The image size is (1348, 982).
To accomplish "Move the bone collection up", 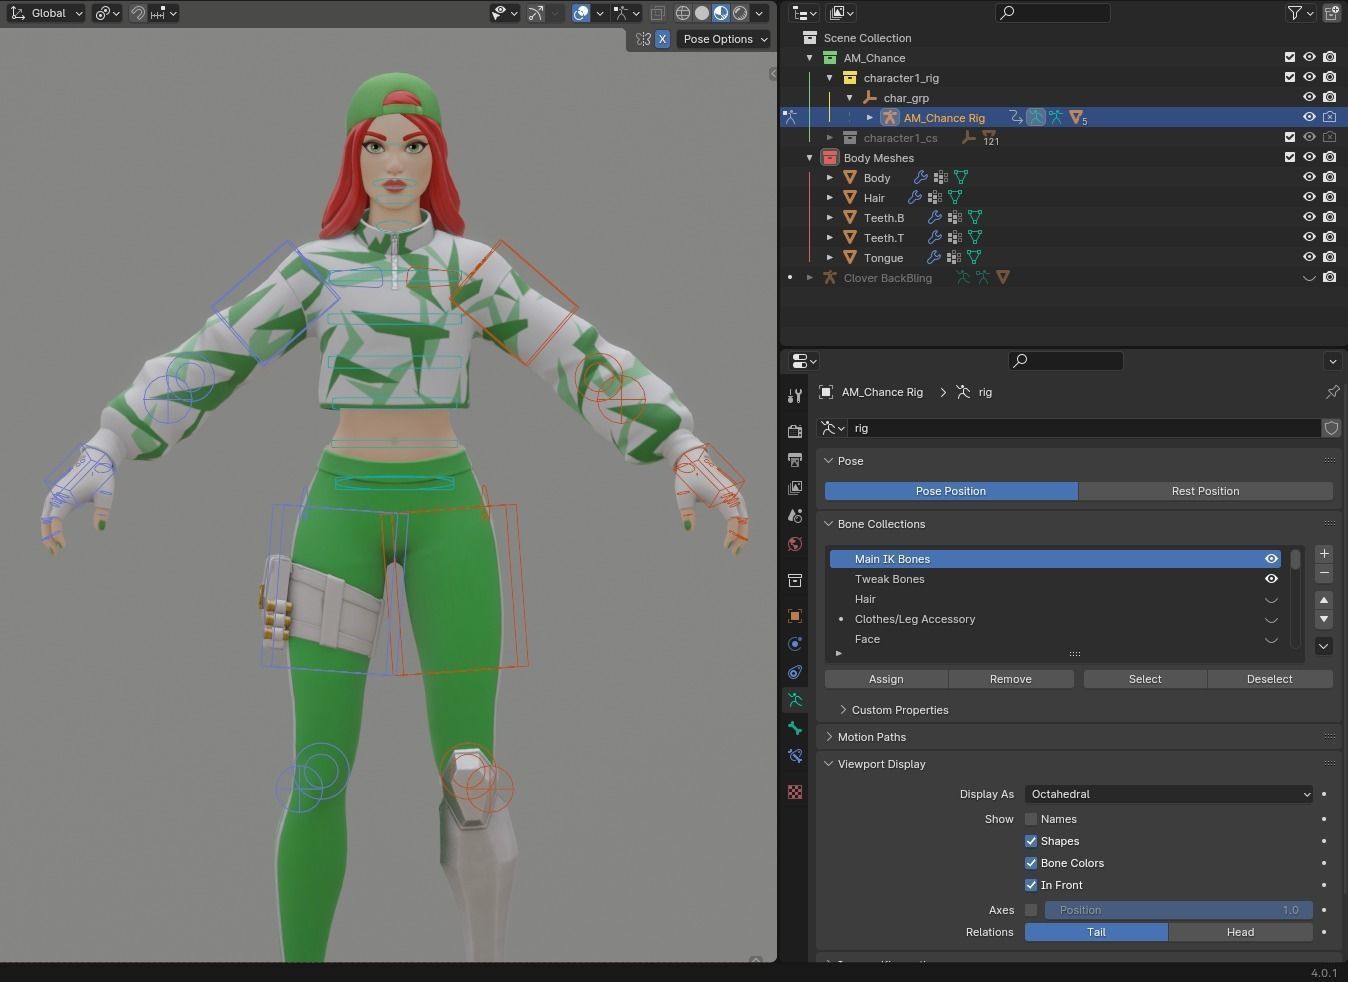I will 1324,600.
